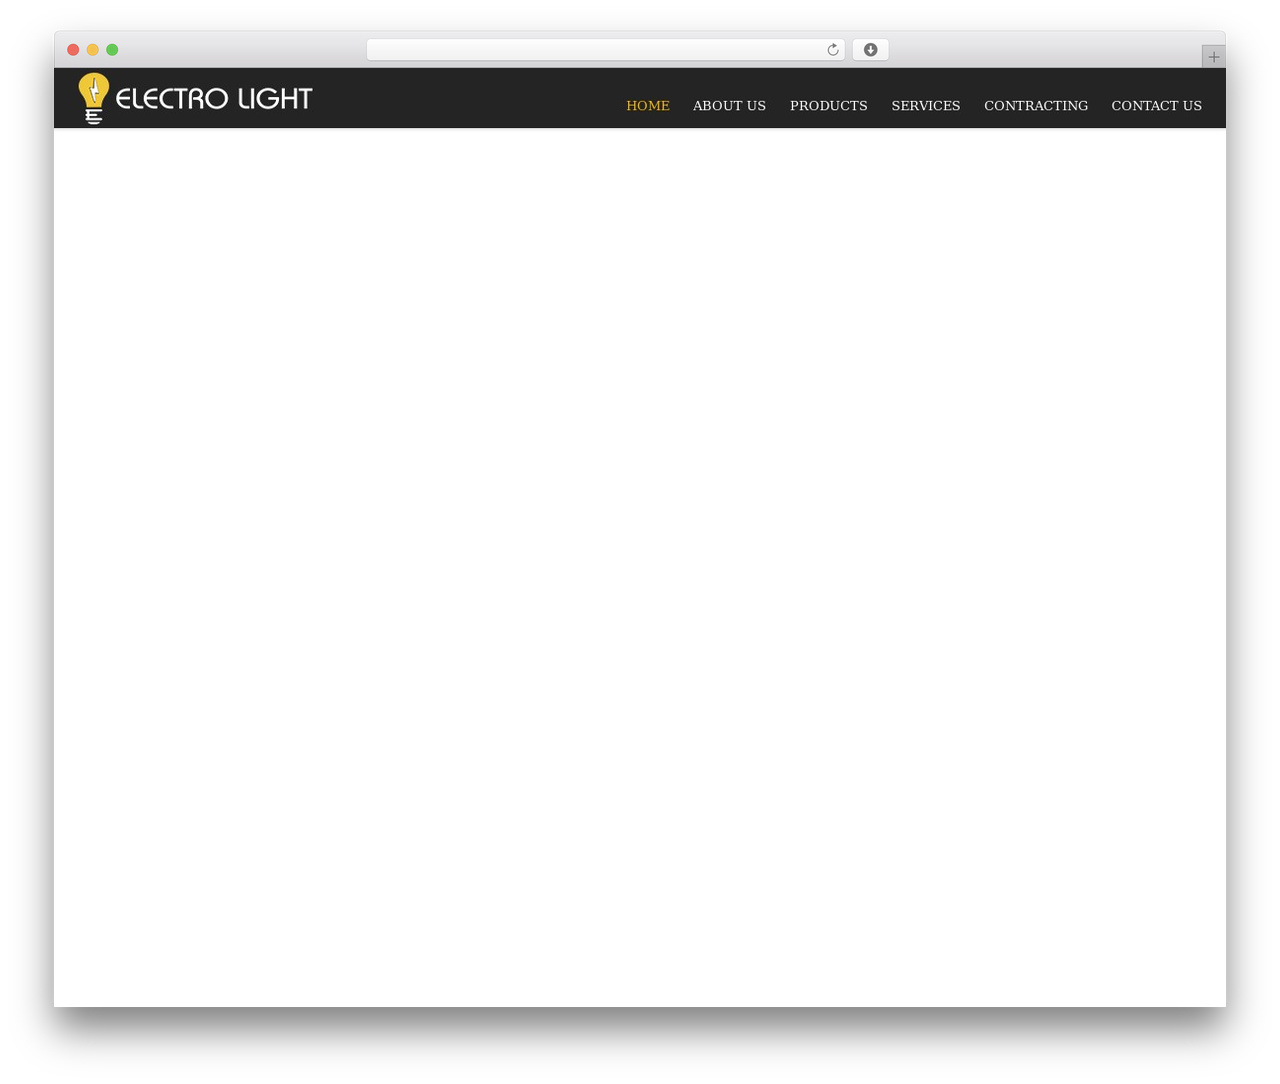1280x1084 pixels.
Task: Open the ABOUT US page
Action: [x=729, y=106]
